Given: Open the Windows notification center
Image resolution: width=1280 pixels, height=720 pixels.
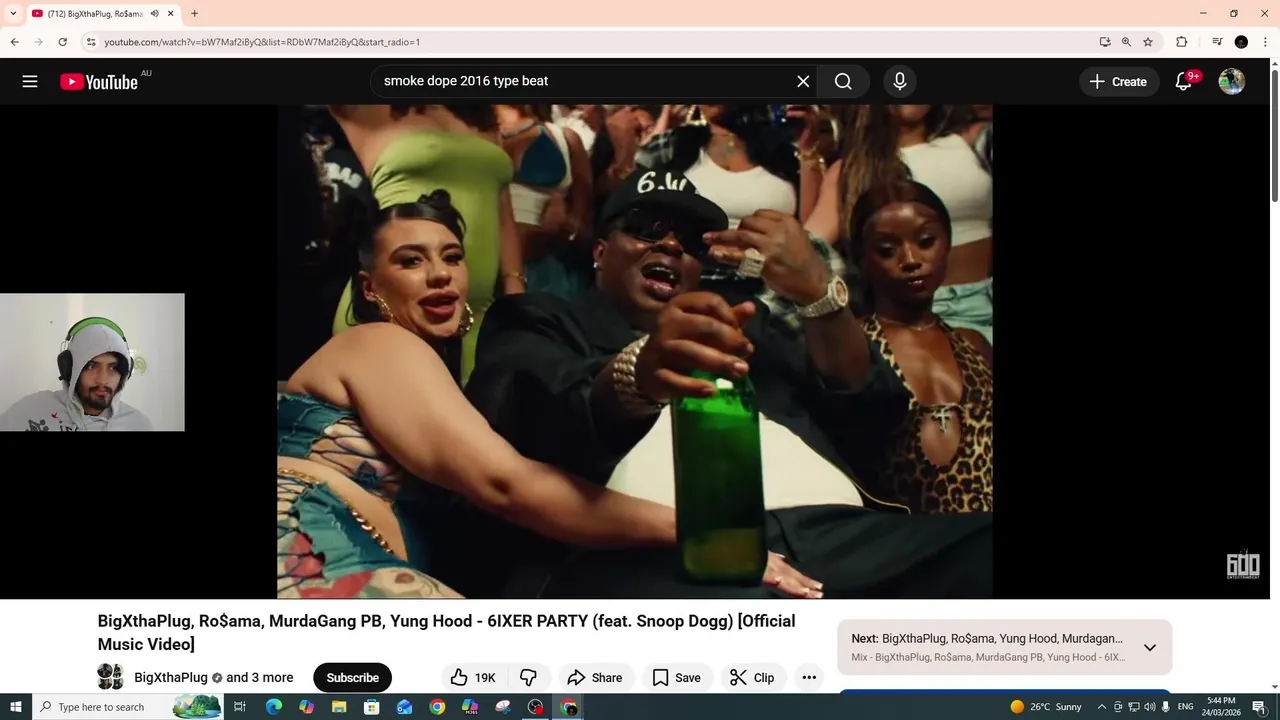Looking at the screenshot, I should point(1259,707).
